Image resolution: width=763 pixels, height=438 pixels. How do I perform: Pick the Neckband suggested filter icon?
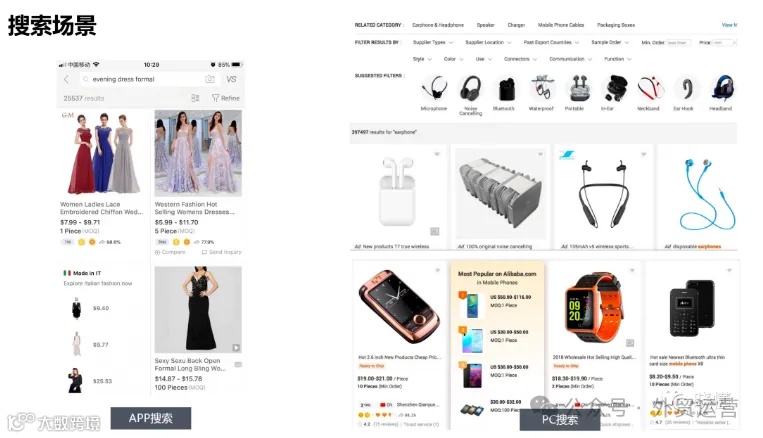[x=651, y=89]
